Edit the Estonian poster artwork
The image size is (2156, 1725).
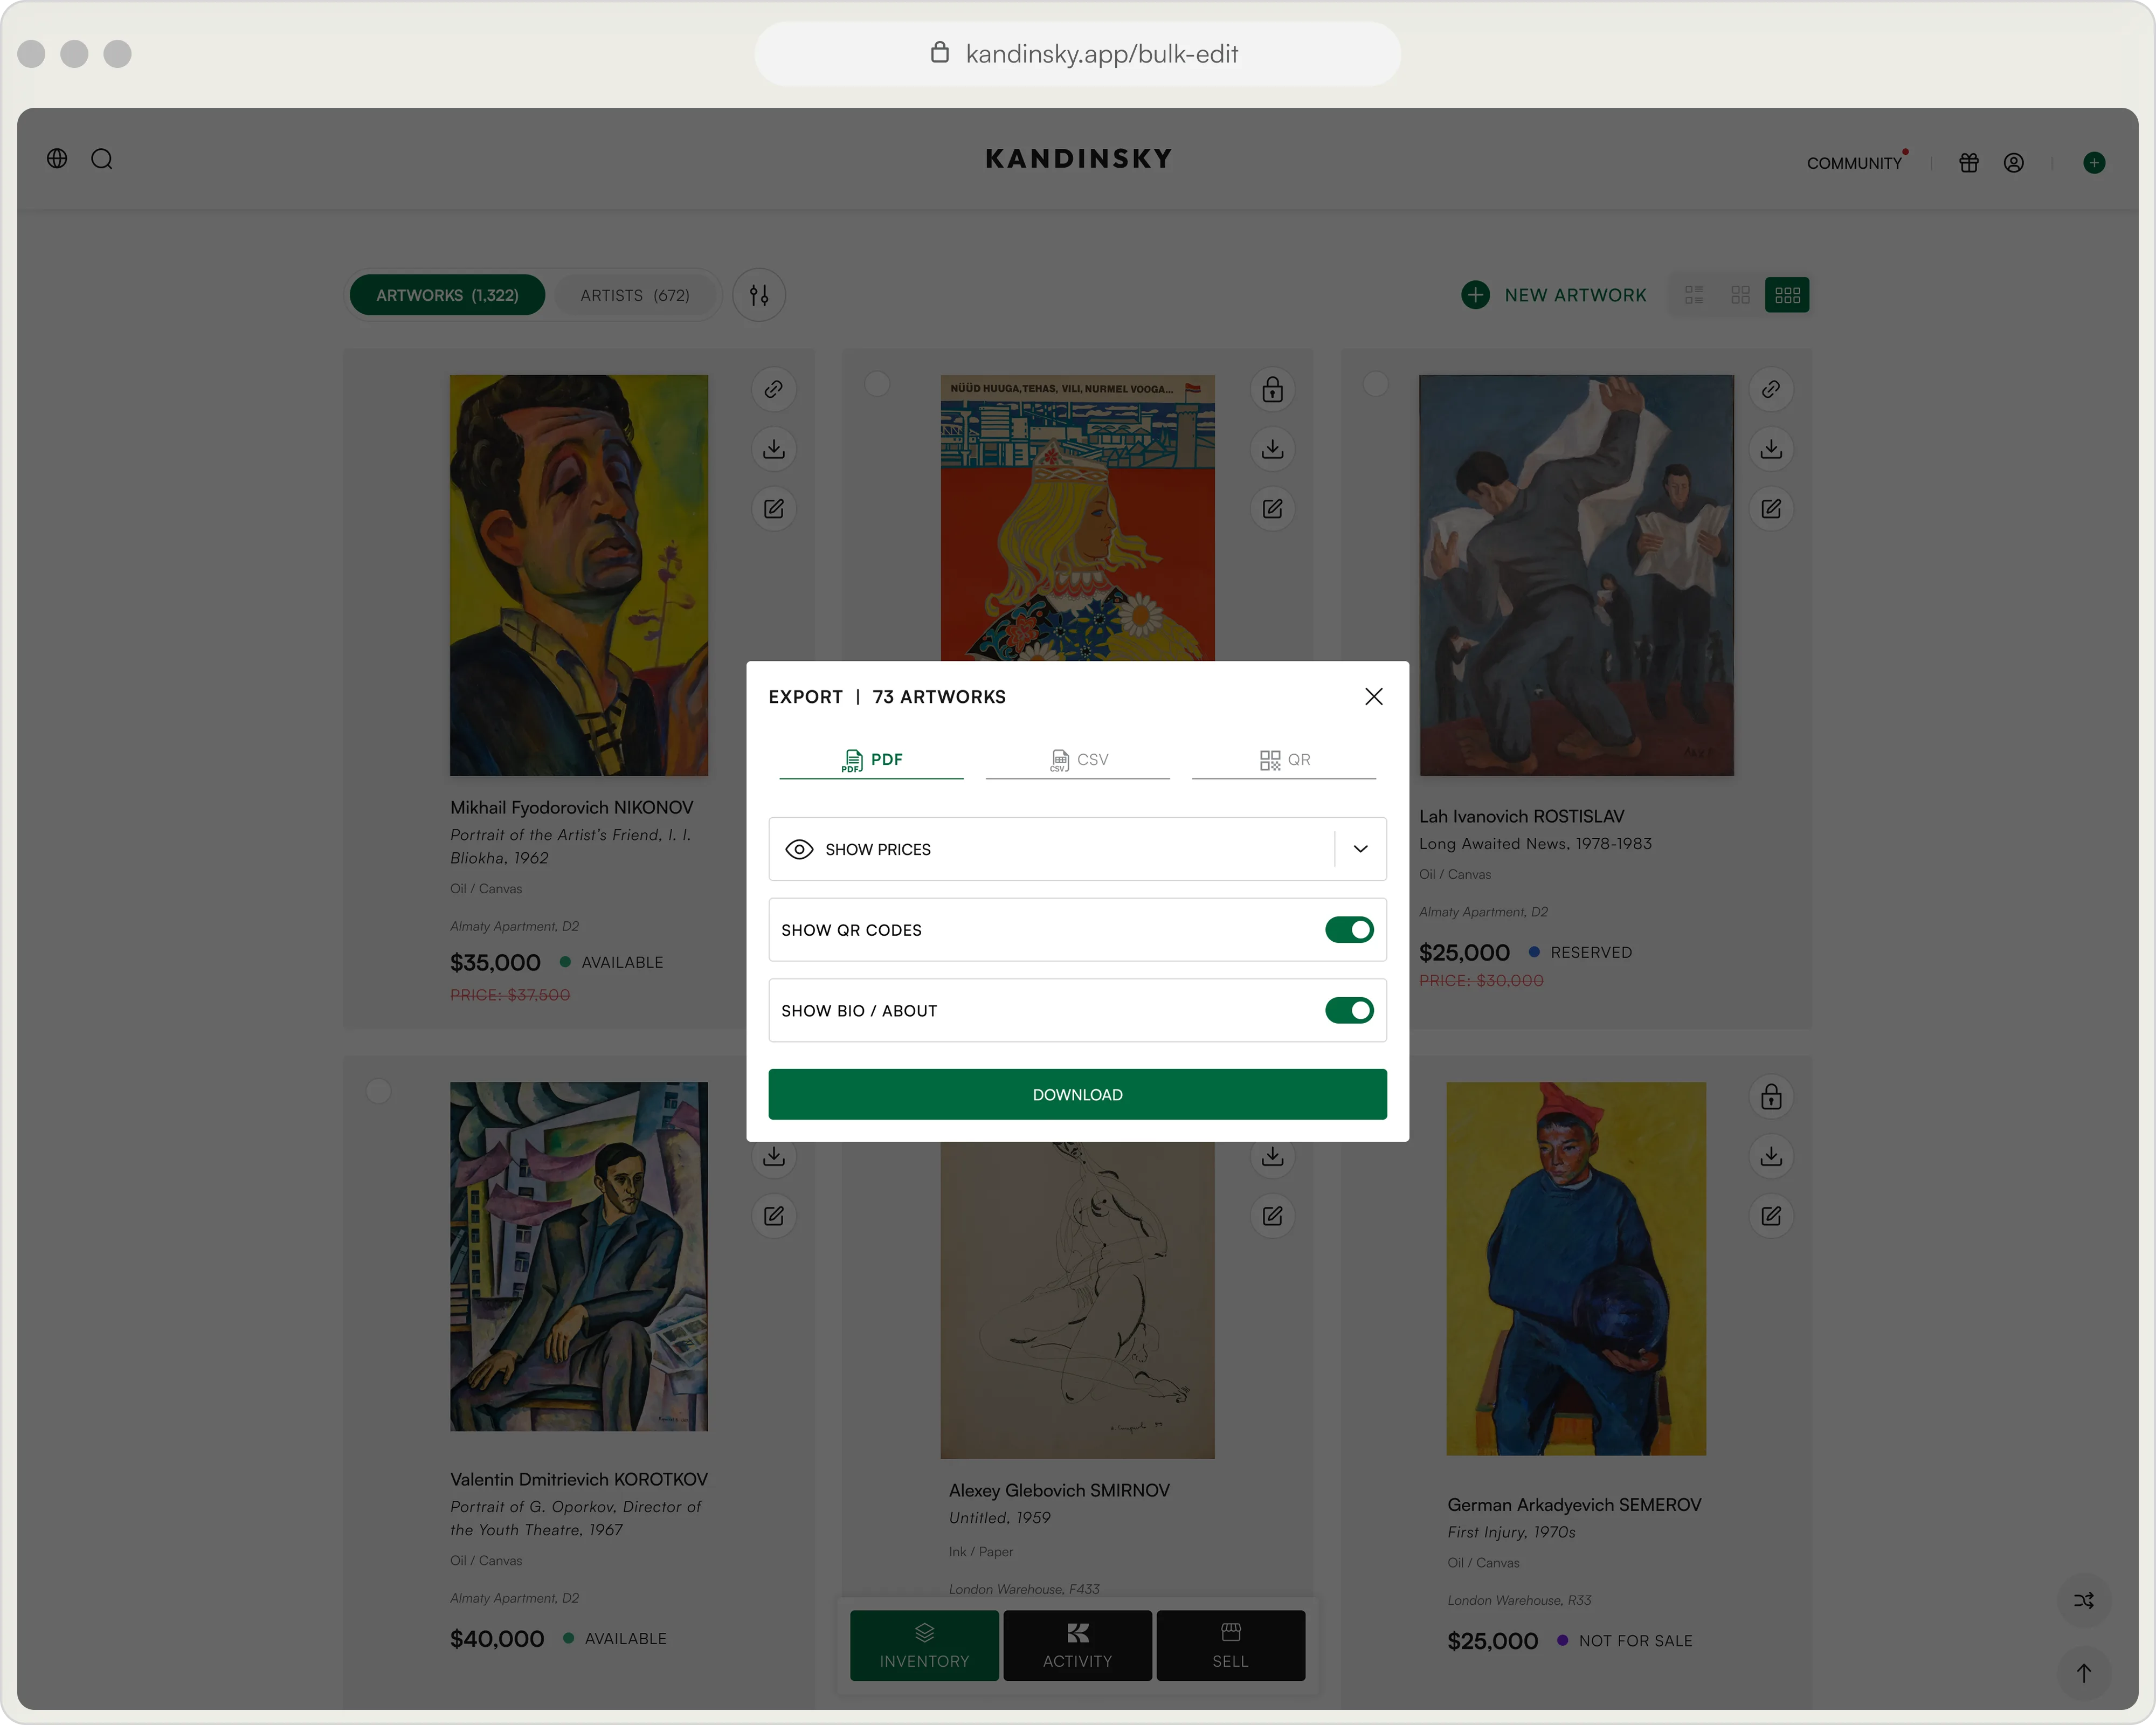click(1272, 509)
